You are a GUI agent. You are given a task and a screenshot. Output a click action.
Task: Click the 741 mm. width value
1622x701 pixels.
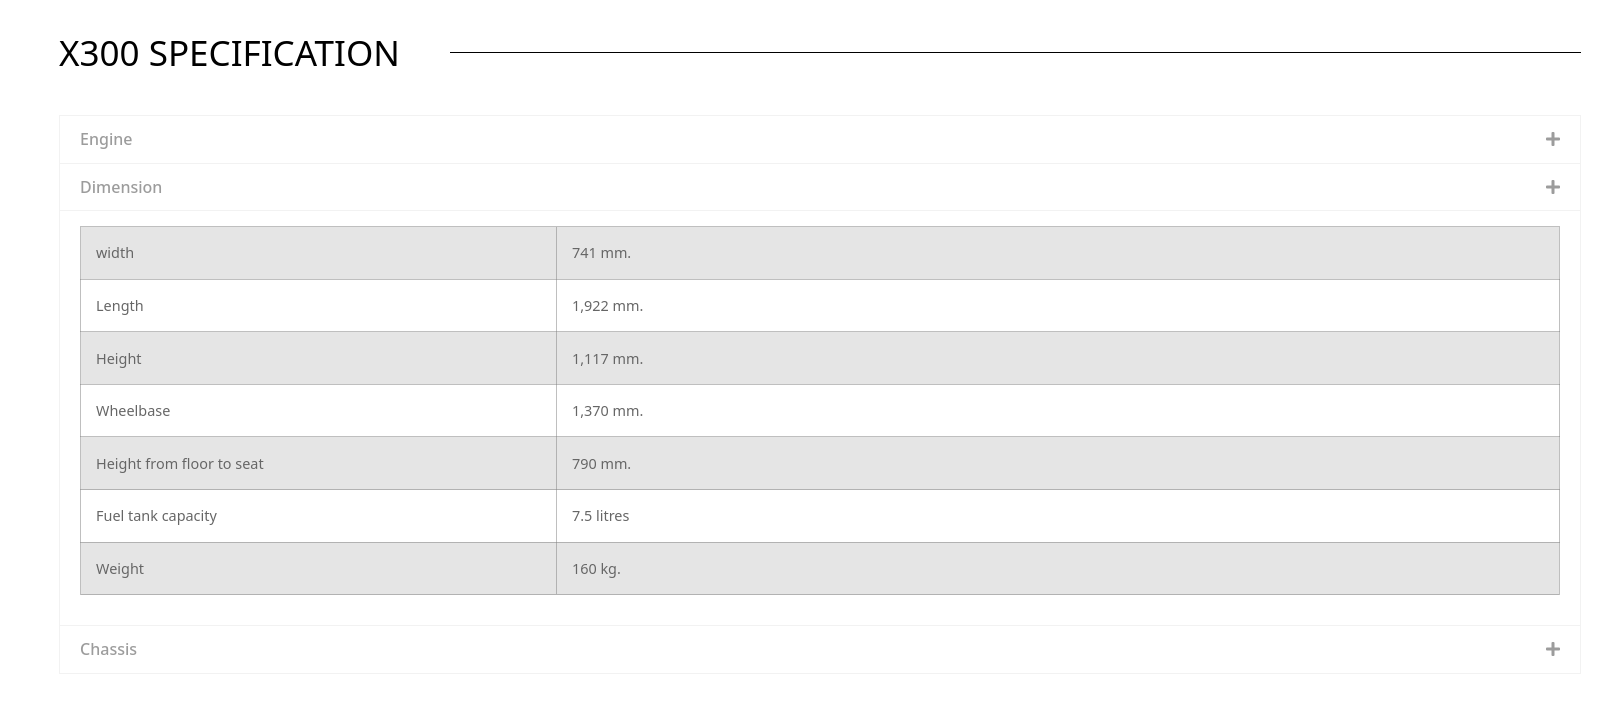coord(601,253)
